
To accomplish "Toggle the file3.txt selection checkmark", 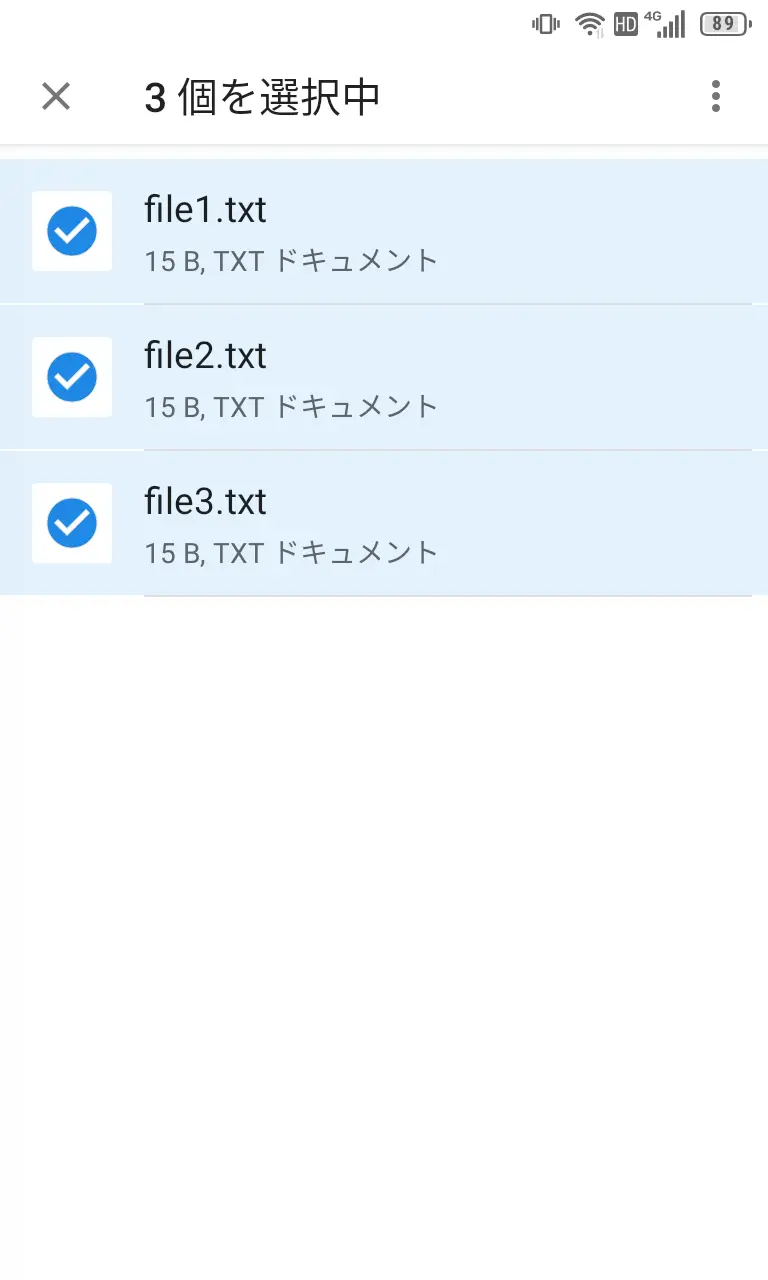I will (x=72, y=523).
